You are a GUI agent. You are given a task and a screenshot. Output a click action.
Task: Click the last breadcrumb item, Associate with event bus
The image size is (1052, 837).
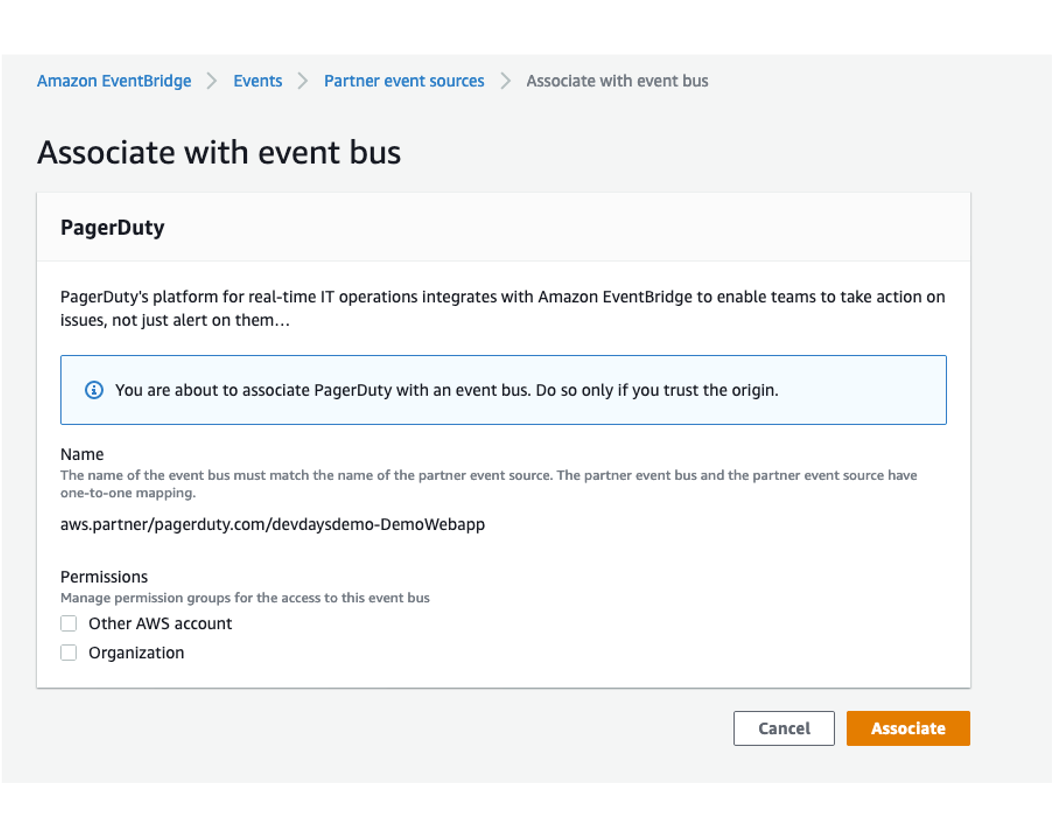click(617, 81)
